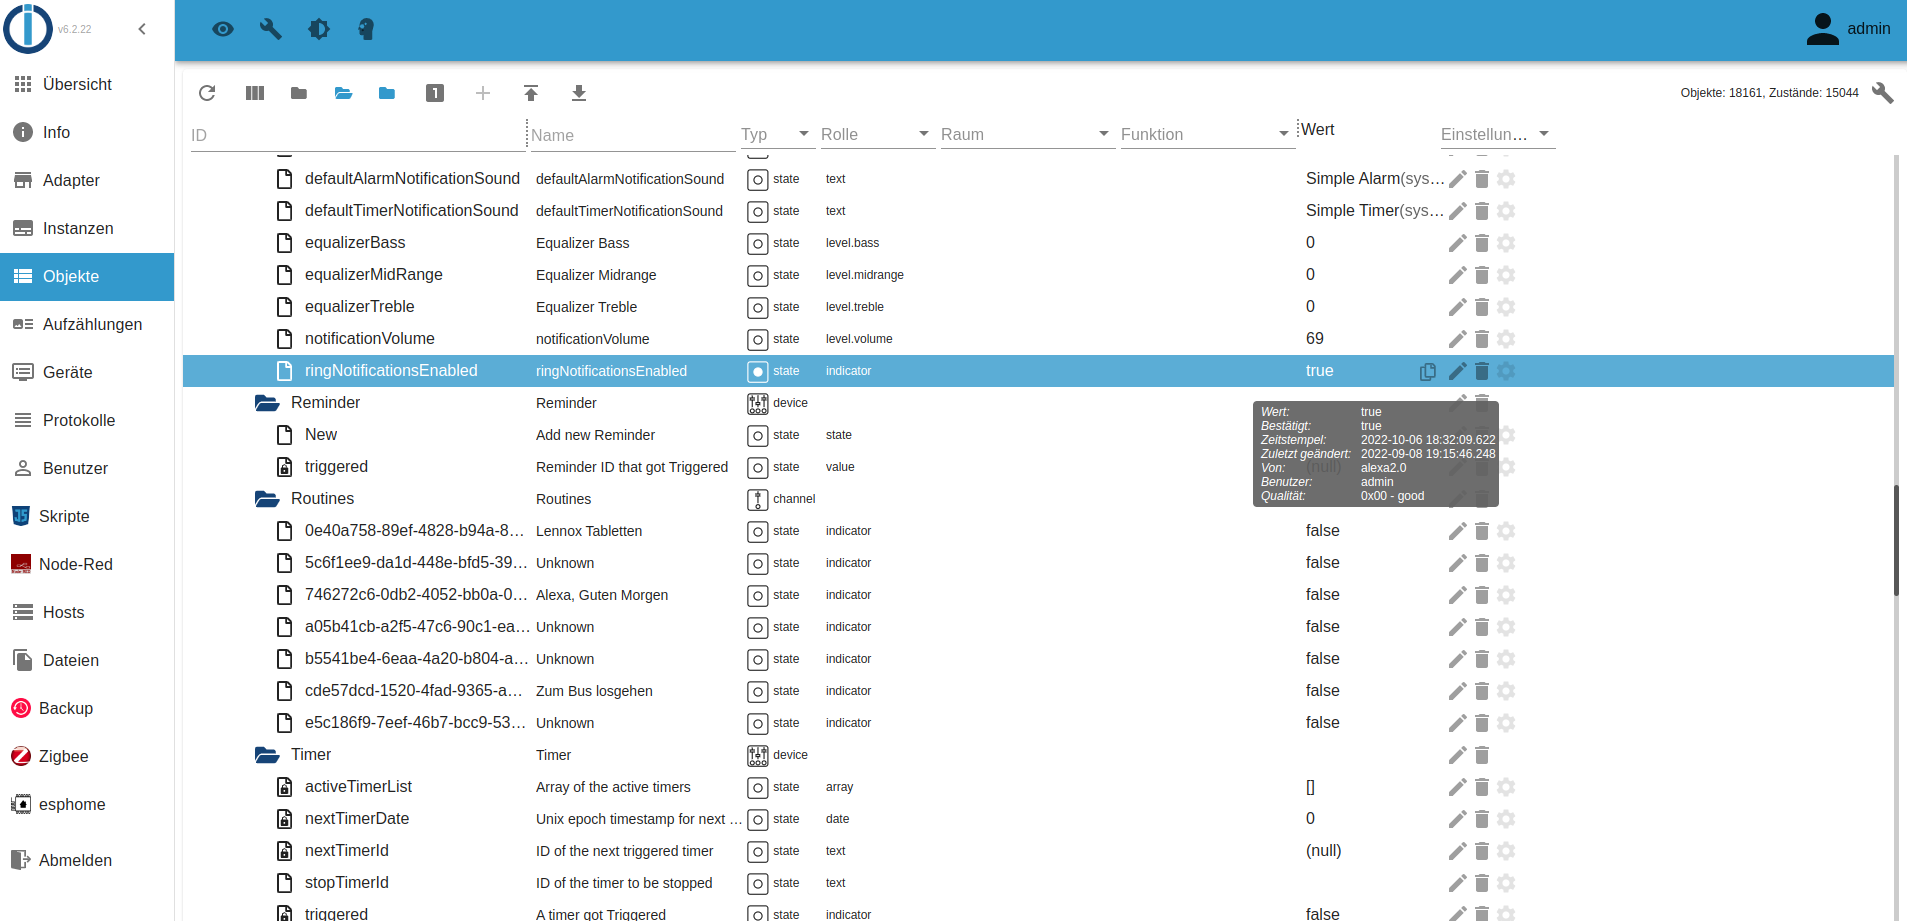Screen dimensions: 1907x921
Task: Open Aufzählungen in sidebar
Action: pyautogui.click(x=87, y=324)
